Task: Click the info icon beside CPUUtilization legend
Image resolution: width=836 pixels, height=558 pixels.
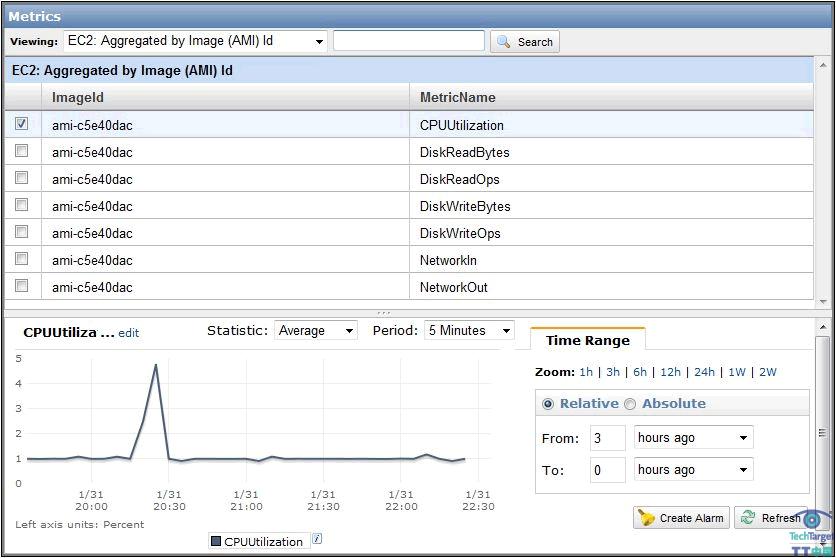Action: (x=317, y=539)
